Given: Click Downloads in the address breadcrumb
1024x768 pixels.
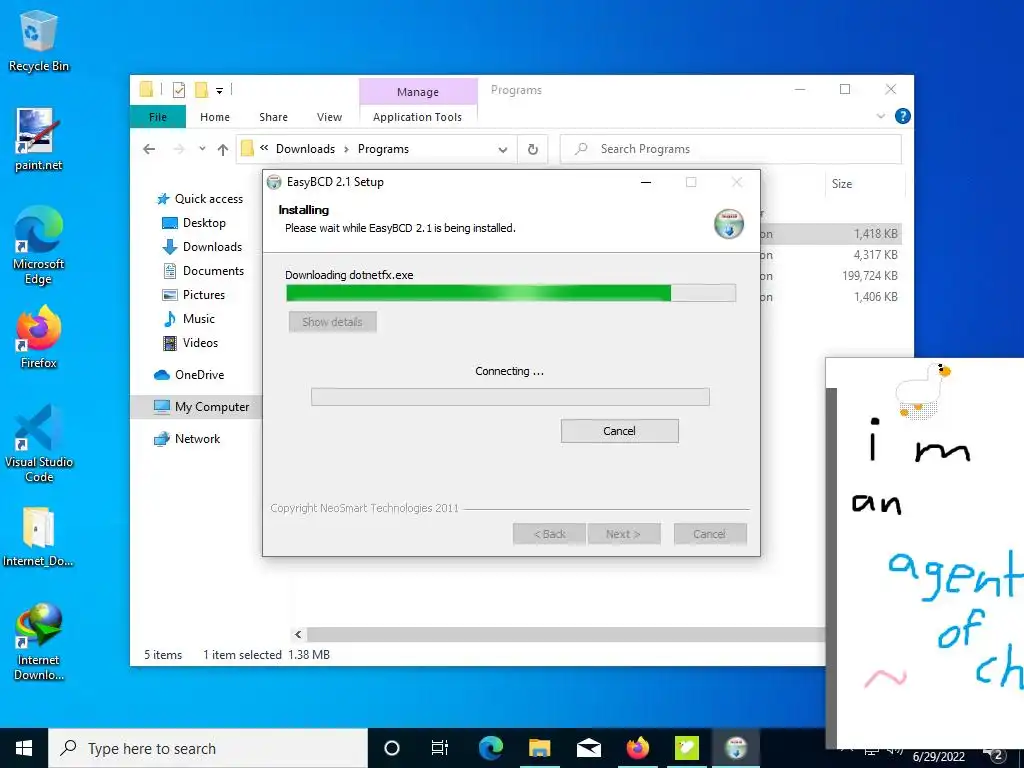Looking at the screenshot, I should pyautogui.click(x=306, y=149).
